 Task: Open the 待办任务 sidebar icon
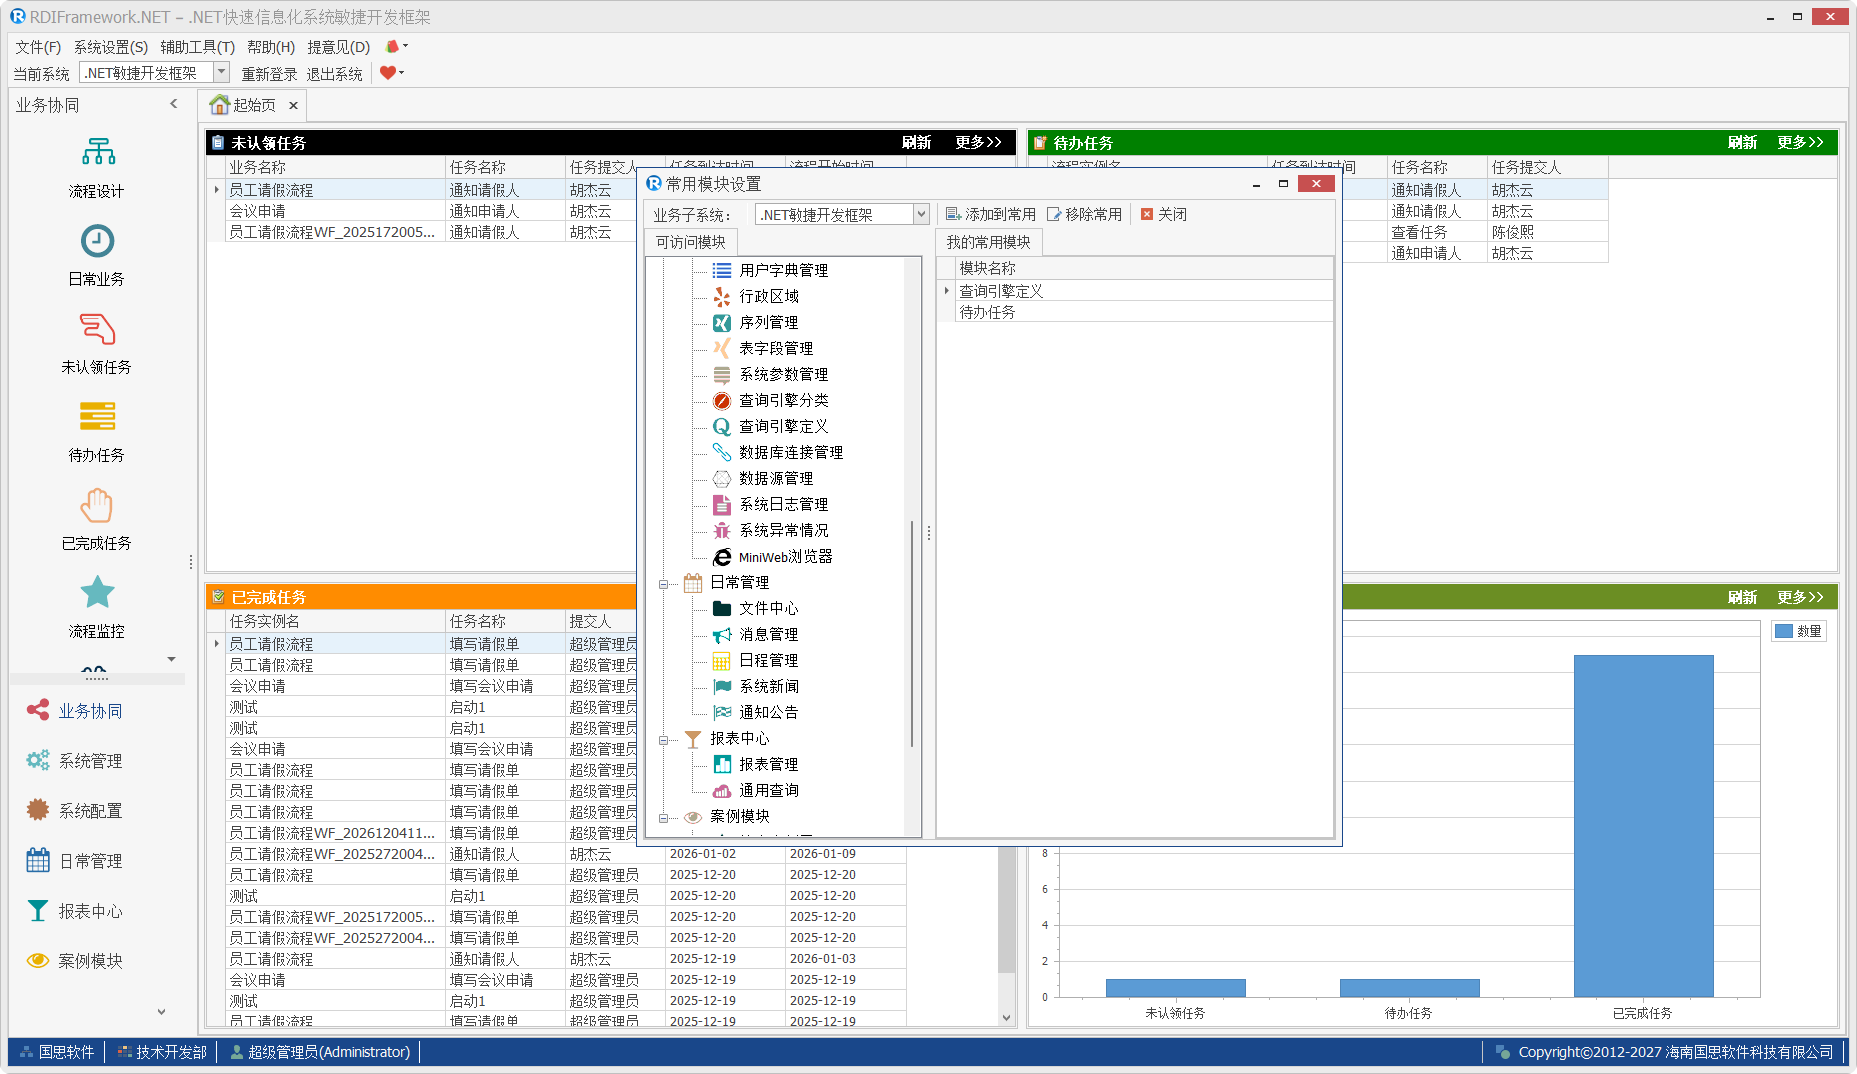97,416
